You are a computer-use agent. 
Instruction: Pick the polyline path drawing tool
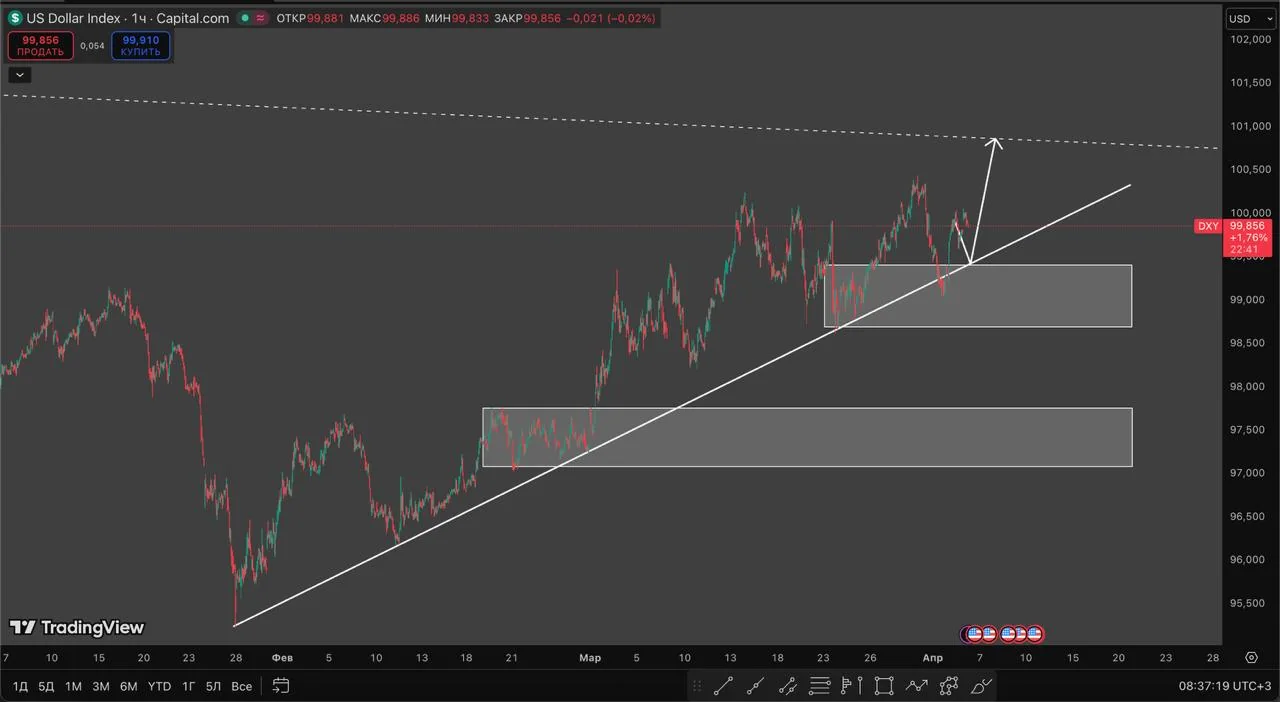click(x=916, y=686)
